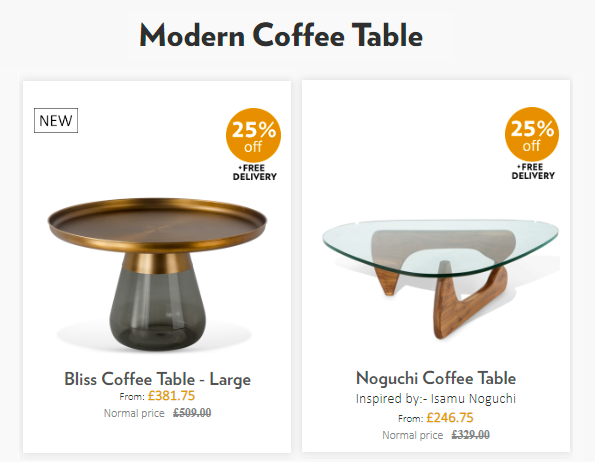595x462 pixels.
Task: Select the £381.75 sale price
Action: 171,396
